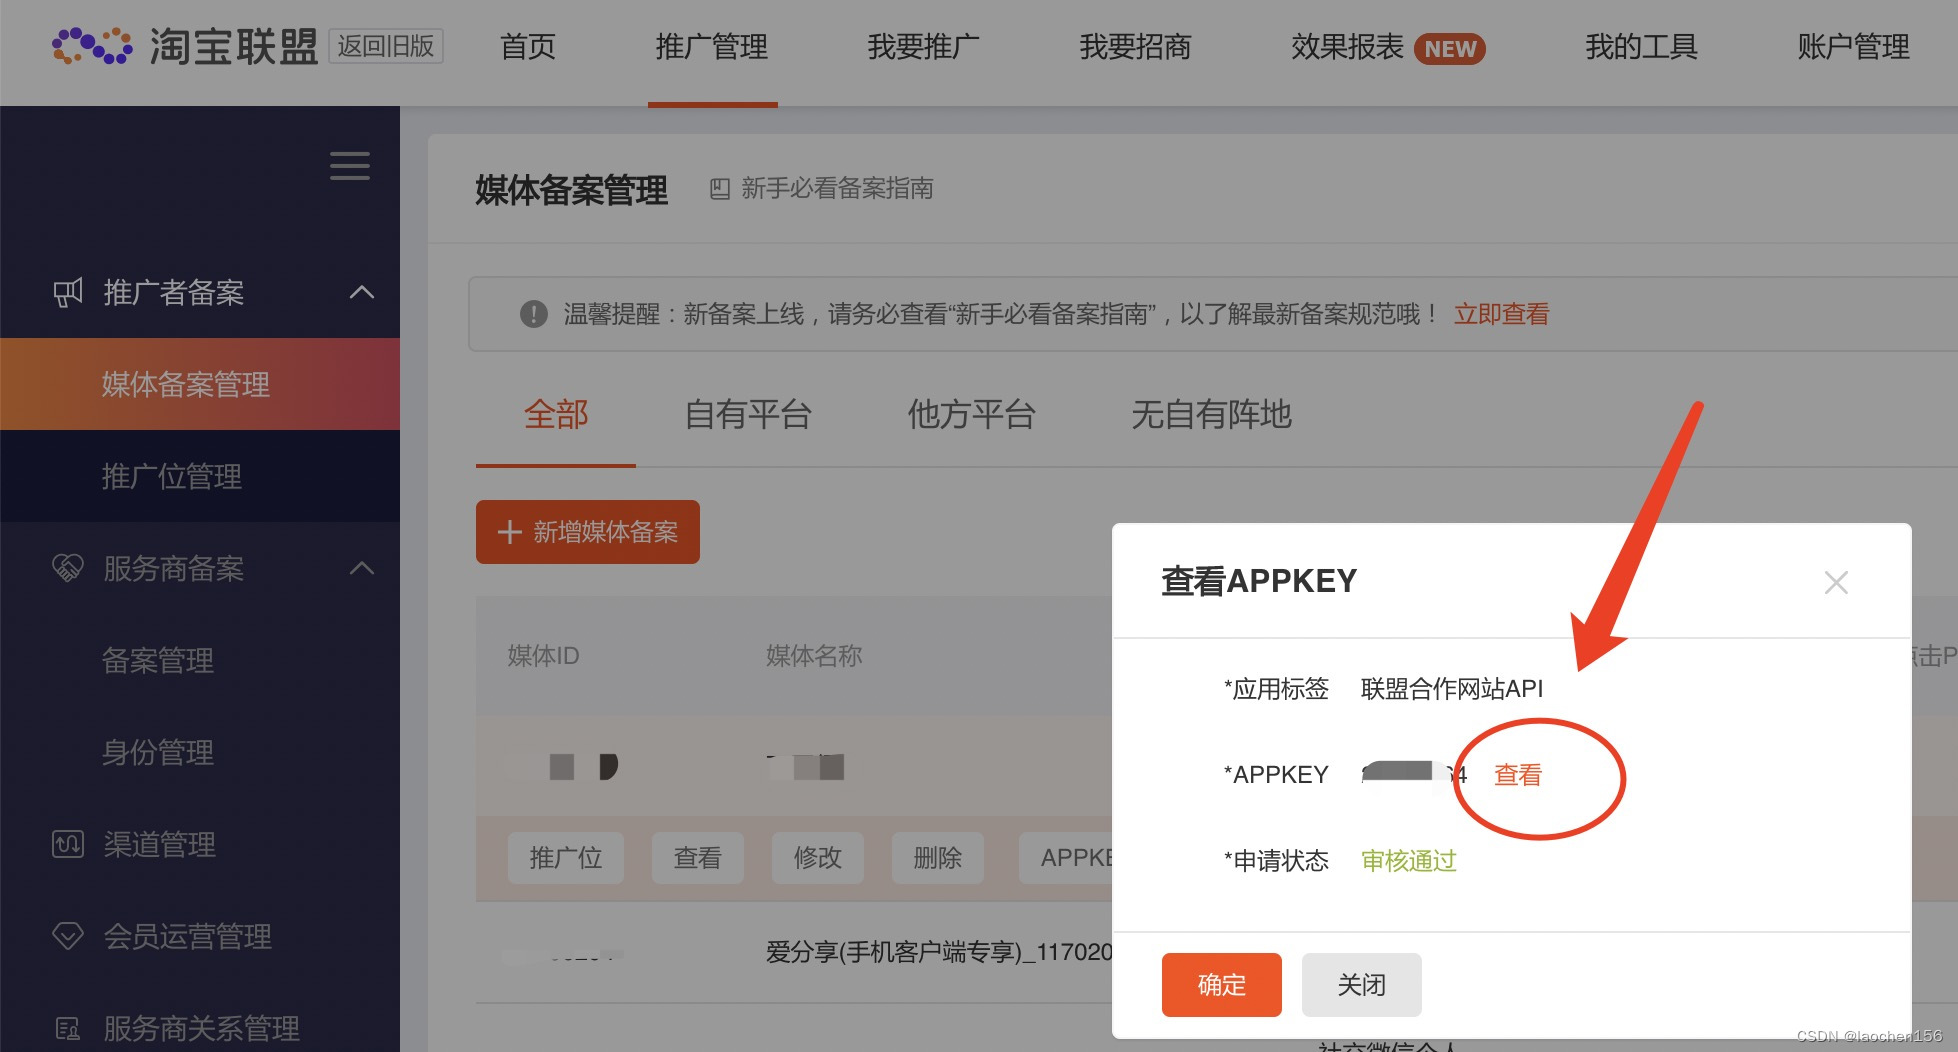Select 推广位管理 in the sidebar
The width and height of the screenshot is (1958, 1052).
pos(200,476)
